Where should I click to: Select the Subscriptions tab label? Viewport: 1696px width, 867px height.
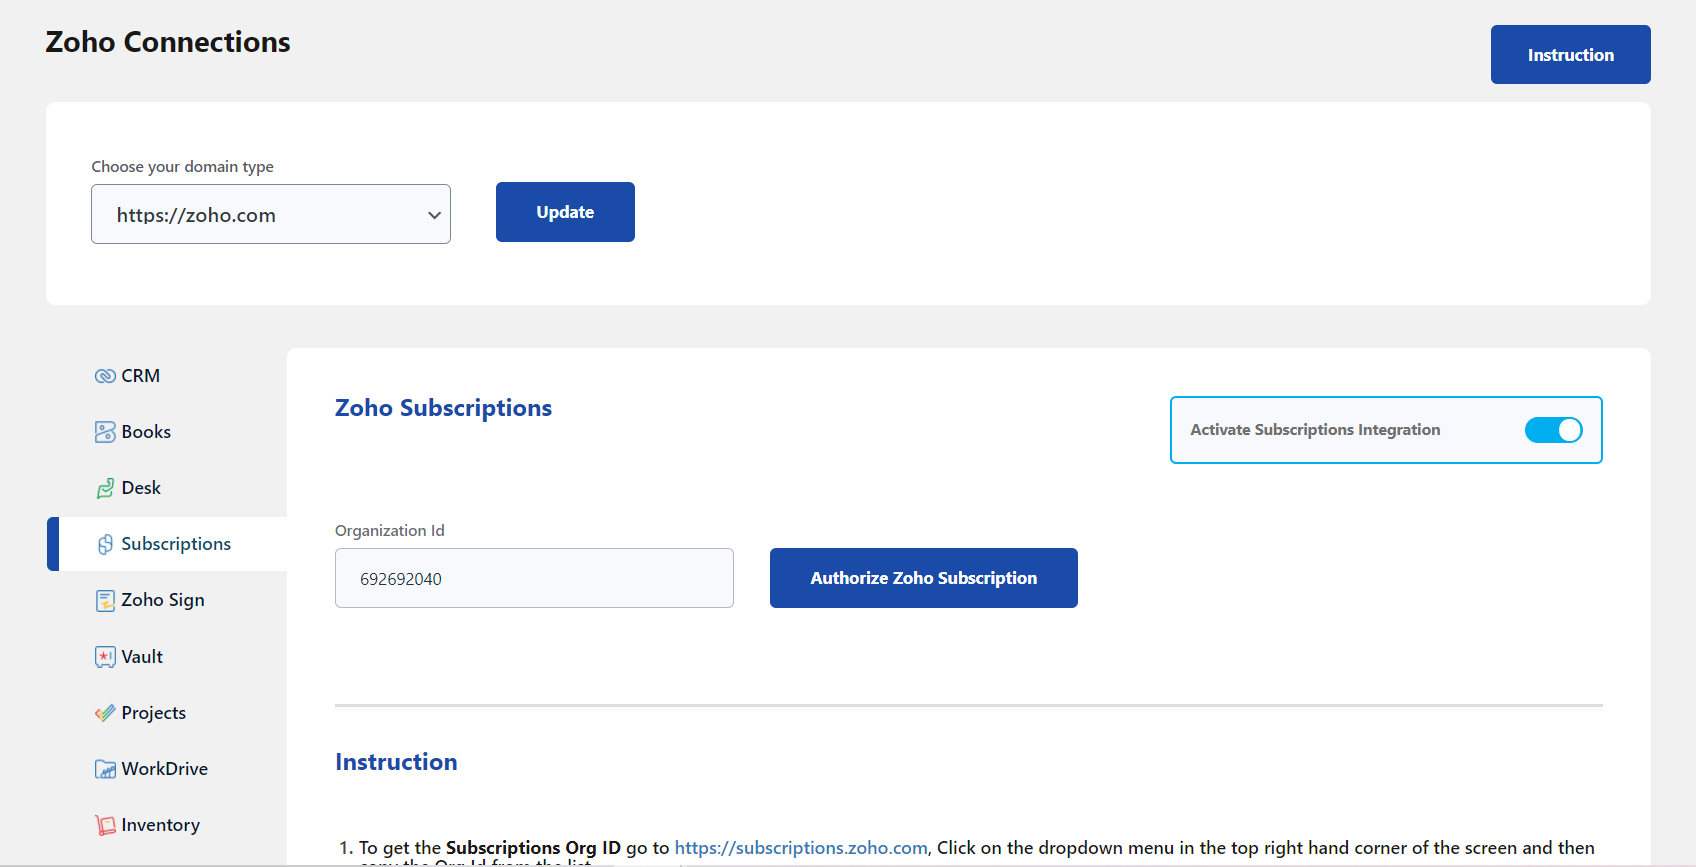click(176, 544)
